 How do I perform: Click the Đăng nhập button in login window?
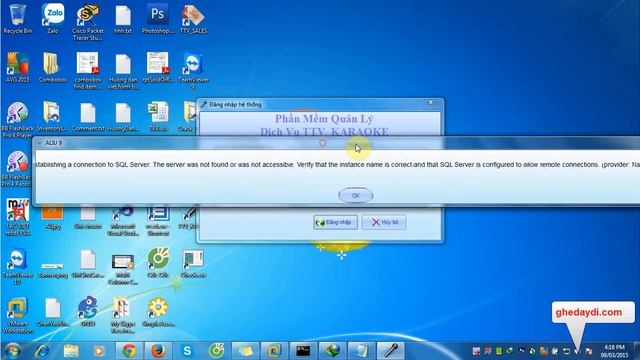[336, 222]
